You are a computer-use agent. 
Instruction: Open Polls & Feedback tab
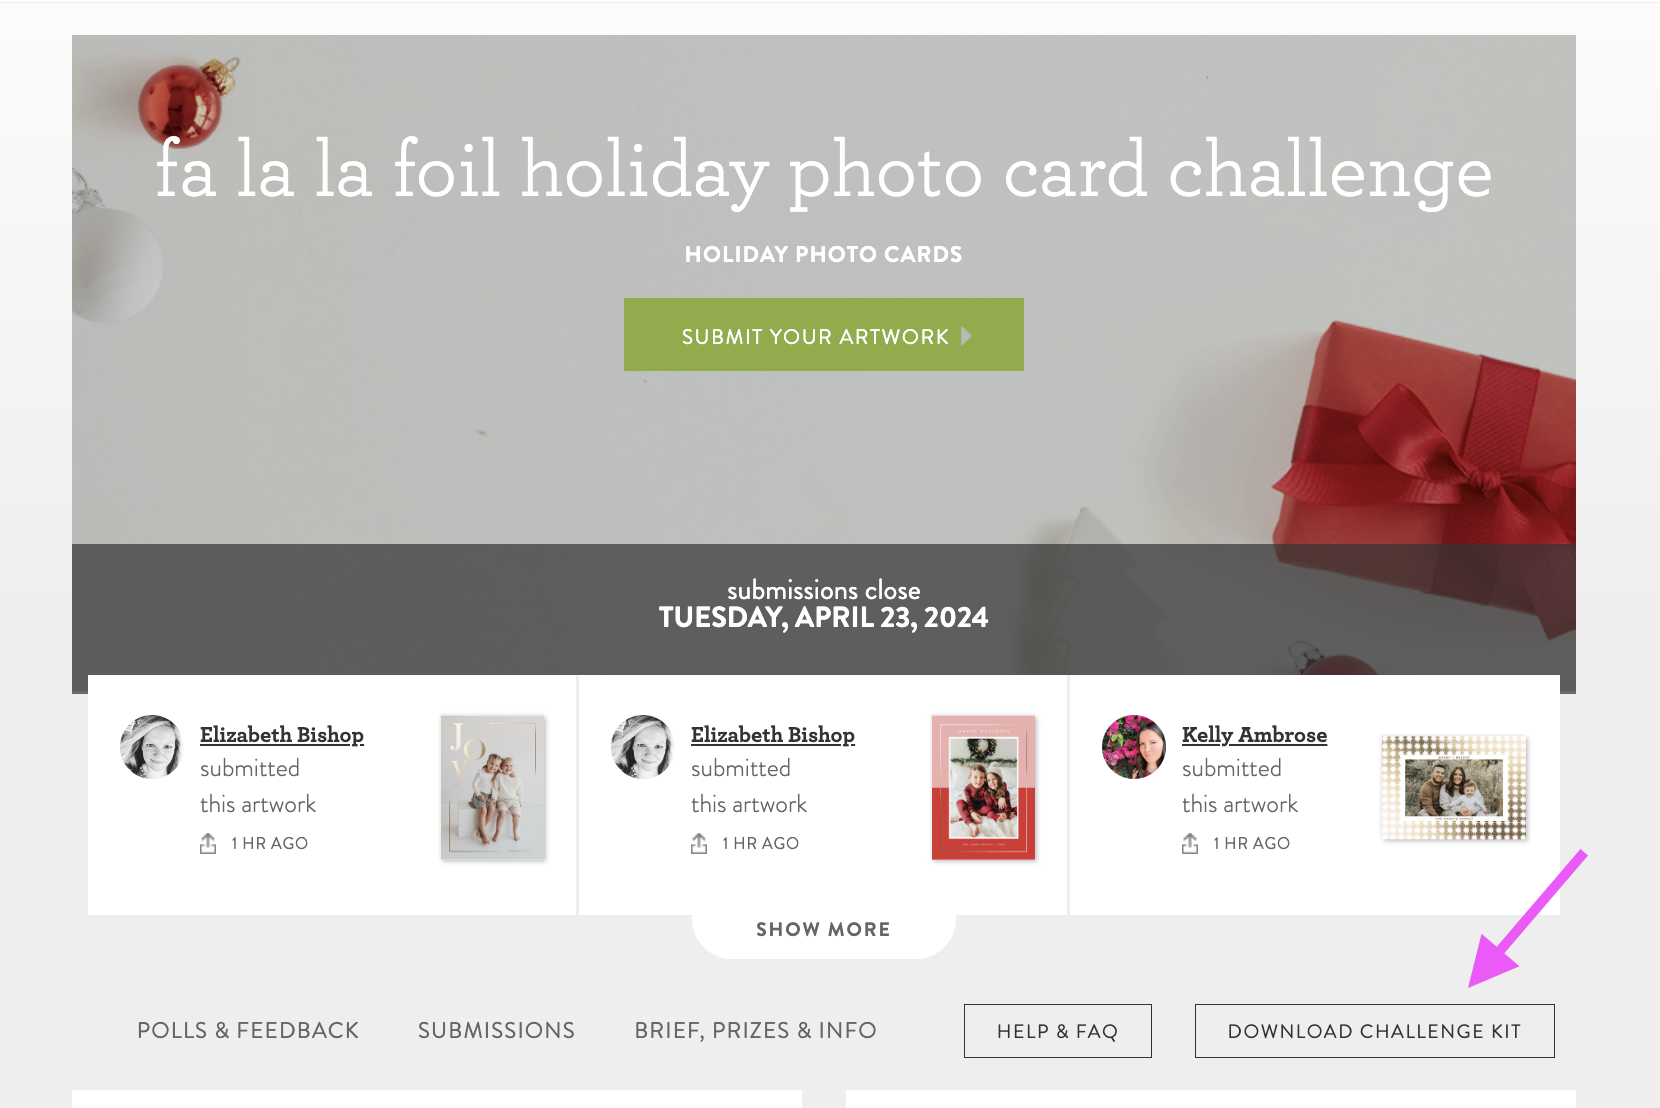pyautogui.click(x=248, y=1030)
